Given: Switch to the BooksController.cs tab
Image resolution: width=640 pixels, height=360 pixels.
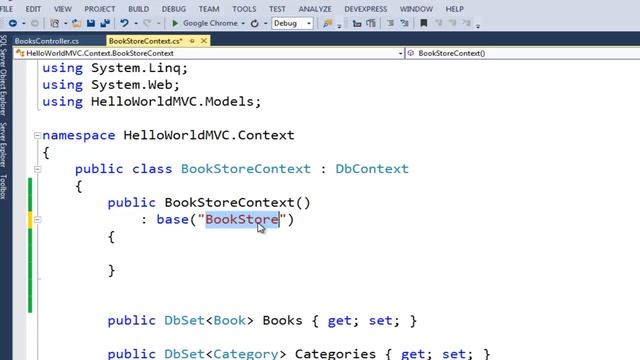Looking at the screenshot, I should point(47,41).
